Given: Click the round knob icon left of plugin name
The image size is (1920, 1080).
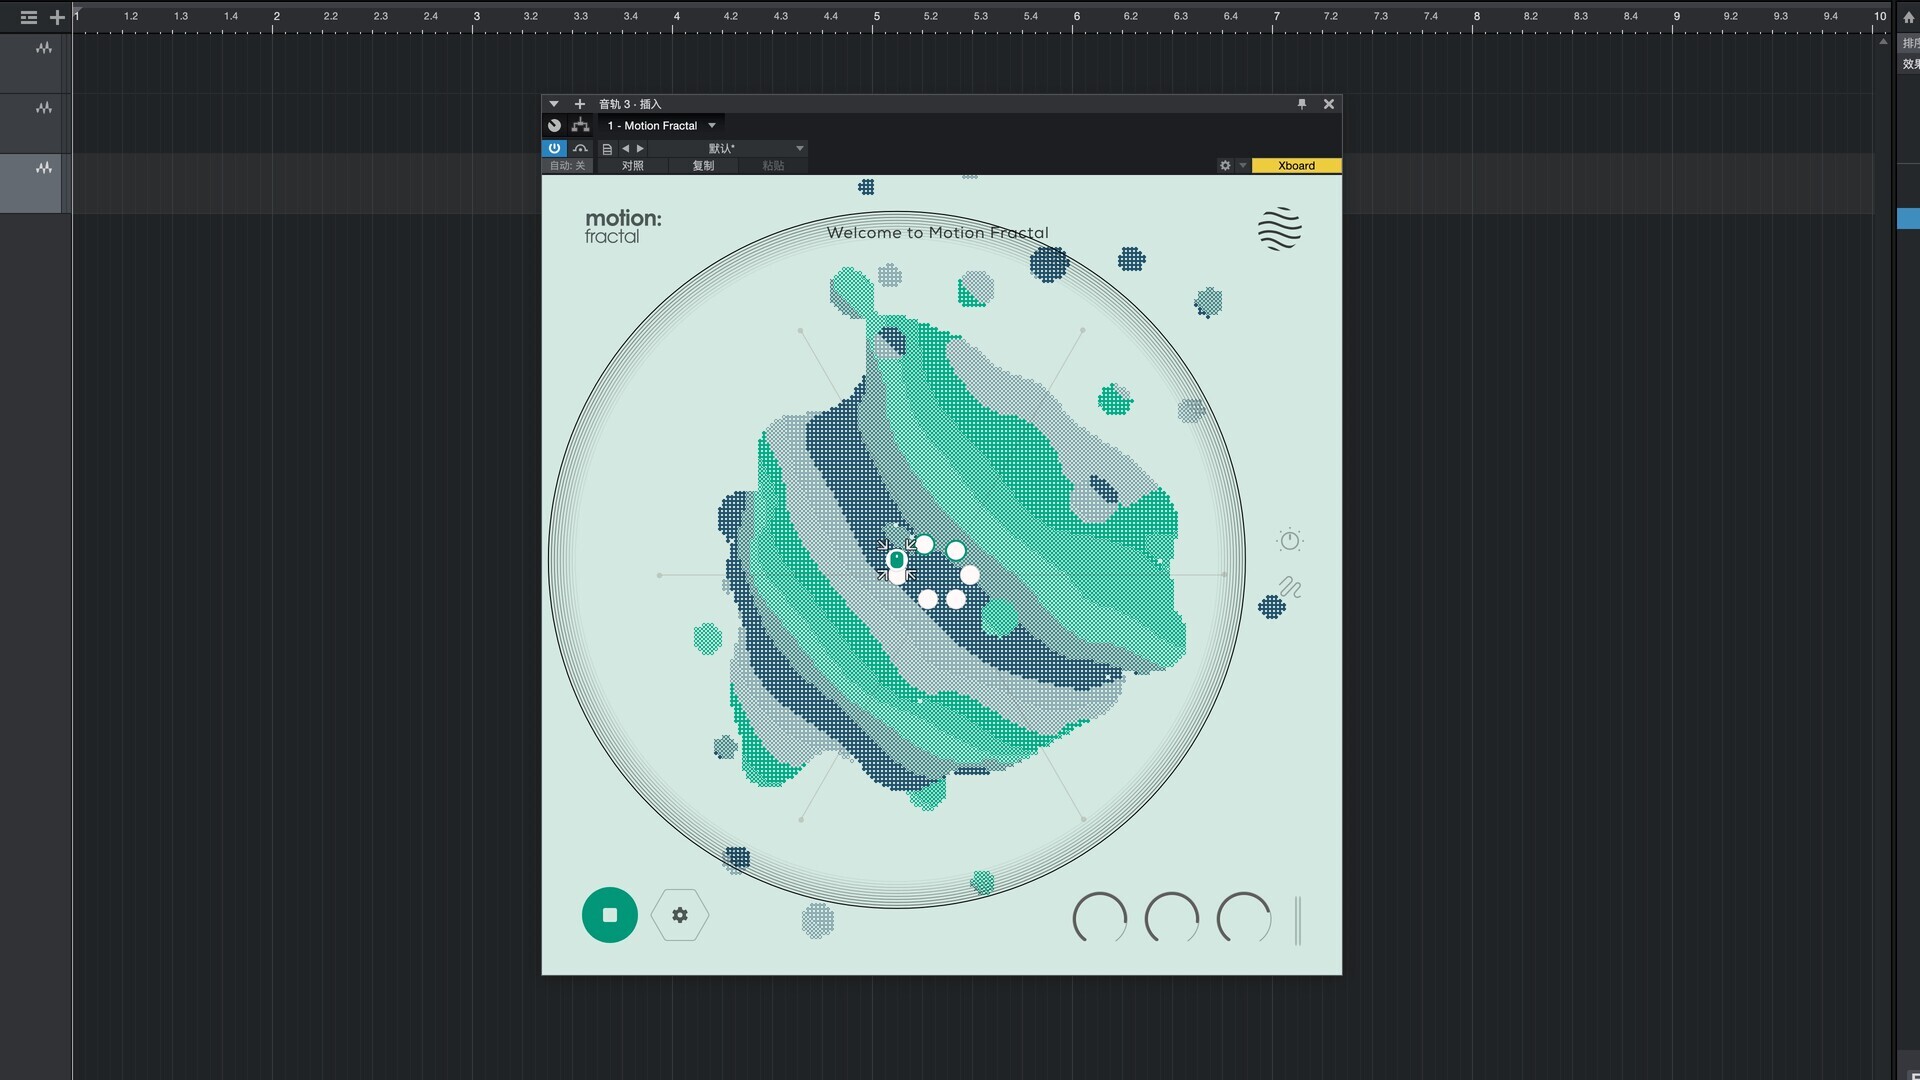Looking at the screenshot, I should (x=554, y=126).
